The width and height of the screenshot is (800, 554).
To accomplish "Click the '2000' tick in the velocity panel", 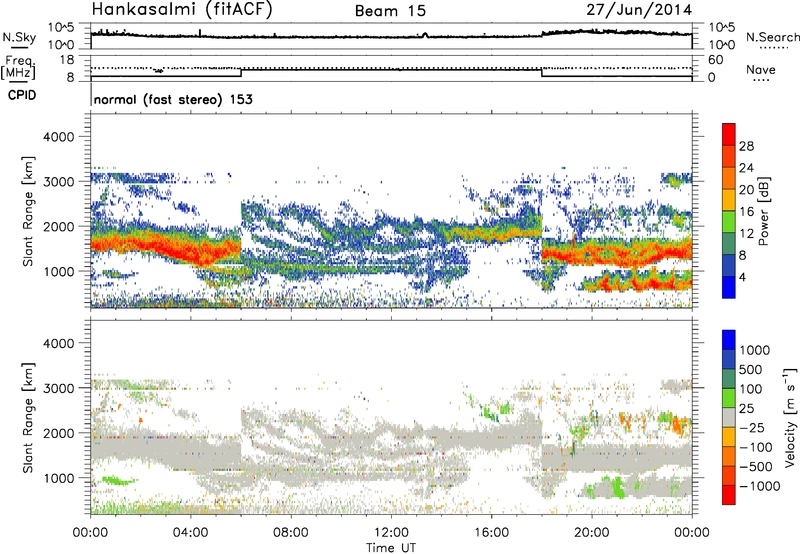I will (58, 434).
